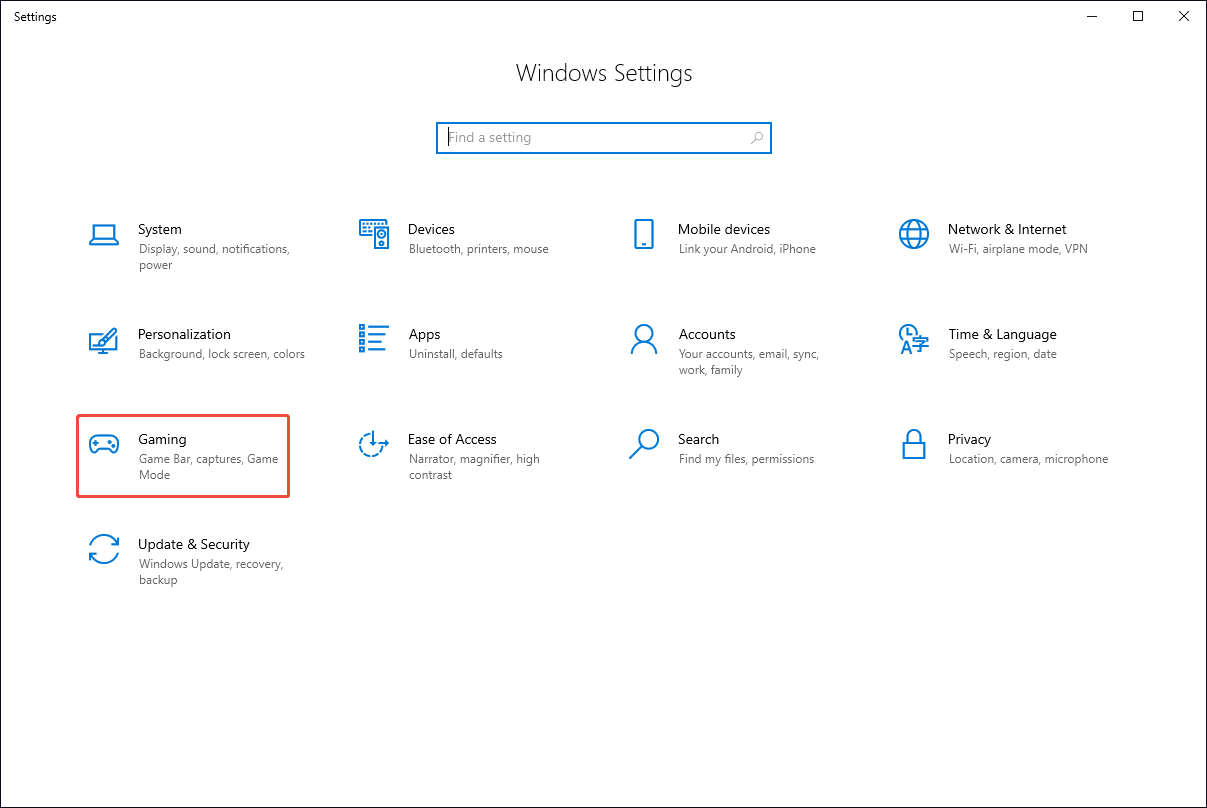Screen dimensions: 1207x808
Task: Click the Settings title bar label
Action: pos(35,16)
